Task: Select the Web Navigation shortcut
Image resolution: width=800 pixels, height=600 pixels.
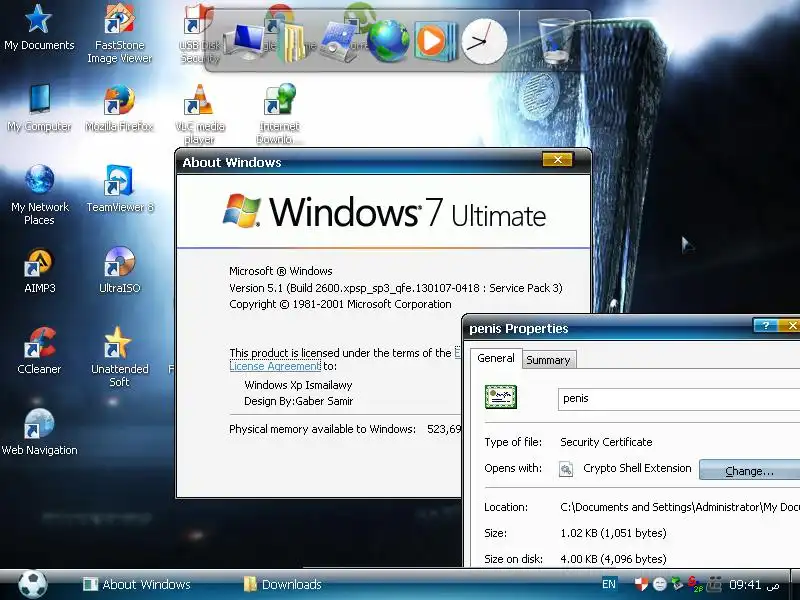Action: [x=39, y=433]
